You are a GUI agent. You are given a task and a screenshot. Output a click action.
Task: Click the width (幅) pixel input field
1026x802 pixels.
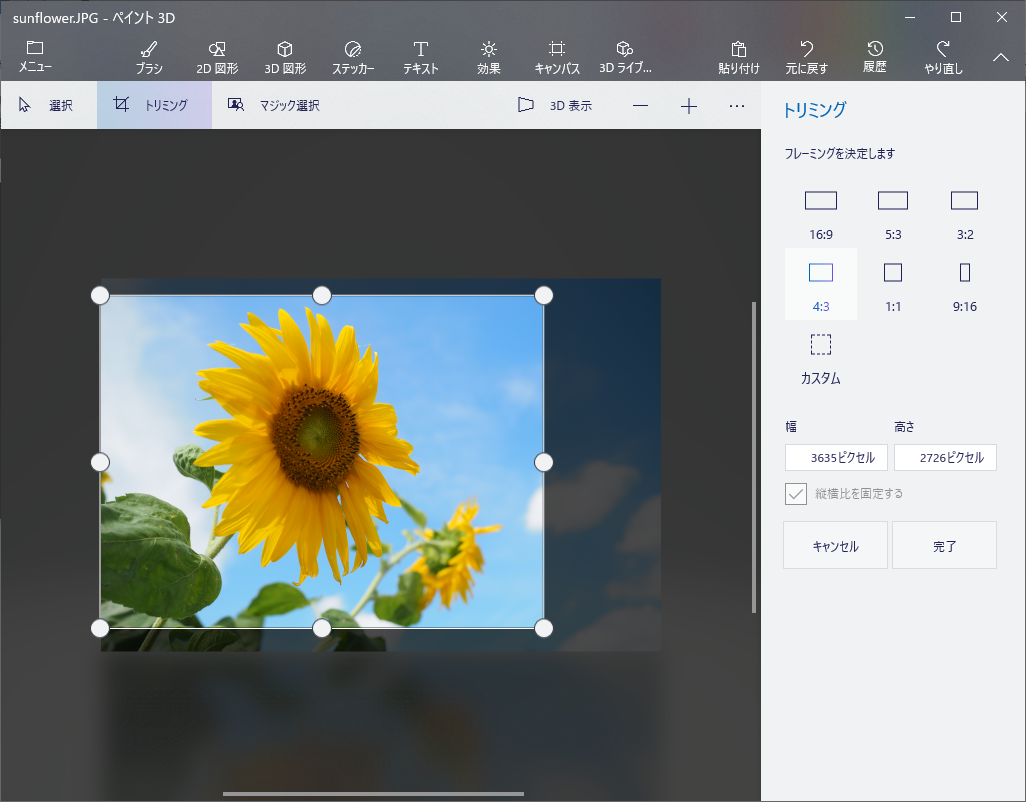coord(836,458)
